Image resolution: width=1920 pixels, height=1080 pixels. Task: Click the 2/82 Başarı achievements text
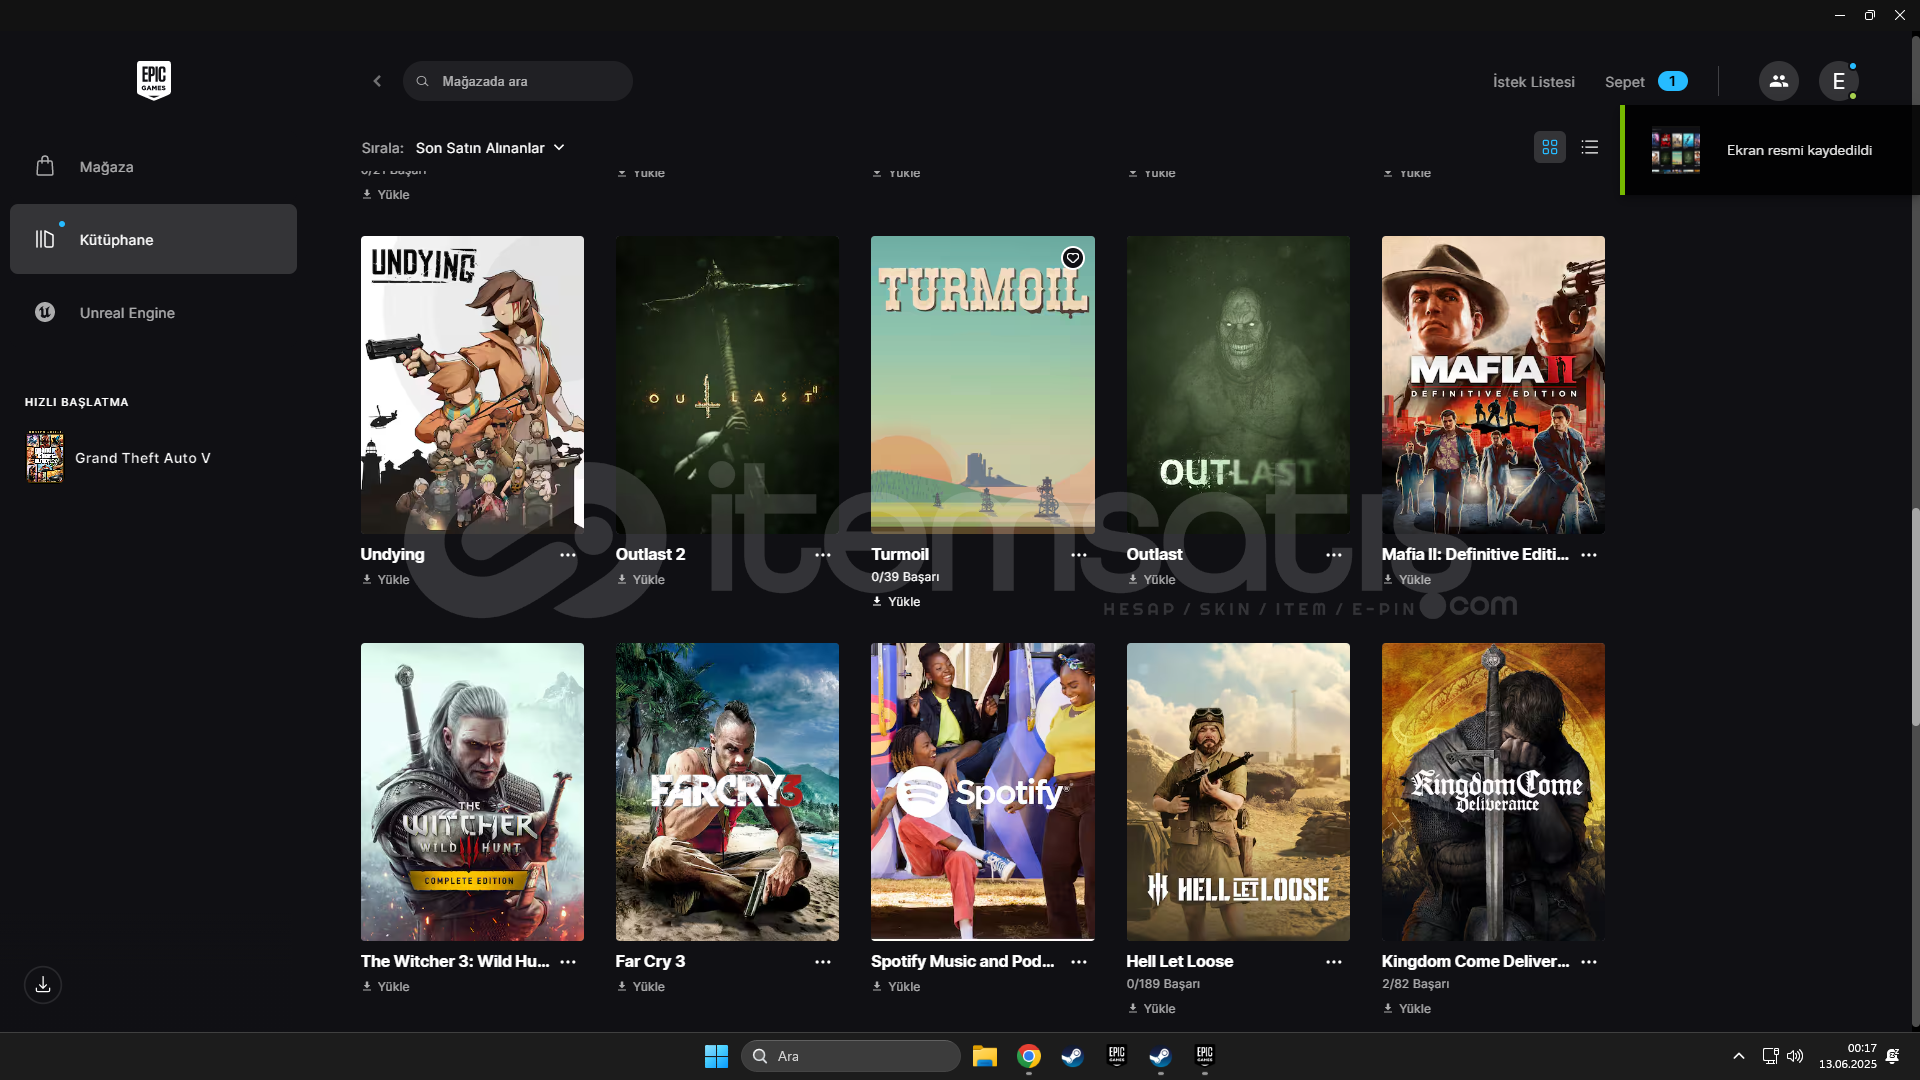click(x=1415, y=984)
